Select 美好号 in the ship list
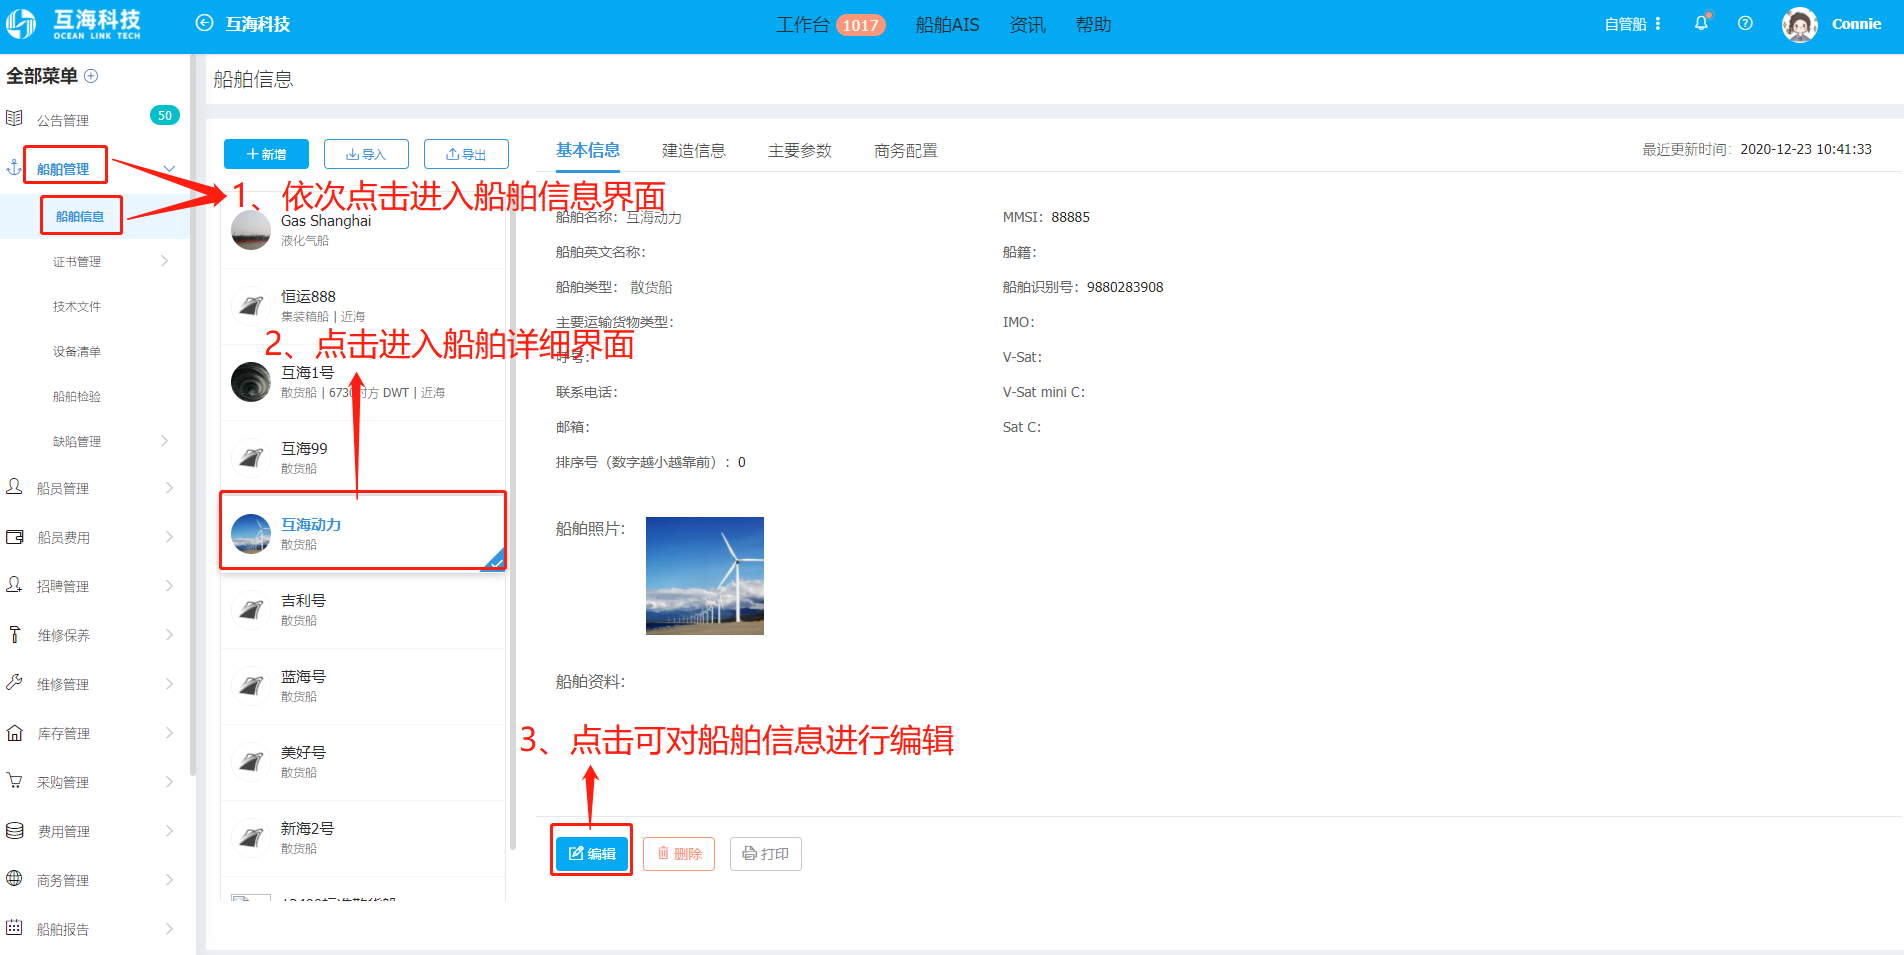The width and height of the screenshot is (1904, 955). pos(363,762)
